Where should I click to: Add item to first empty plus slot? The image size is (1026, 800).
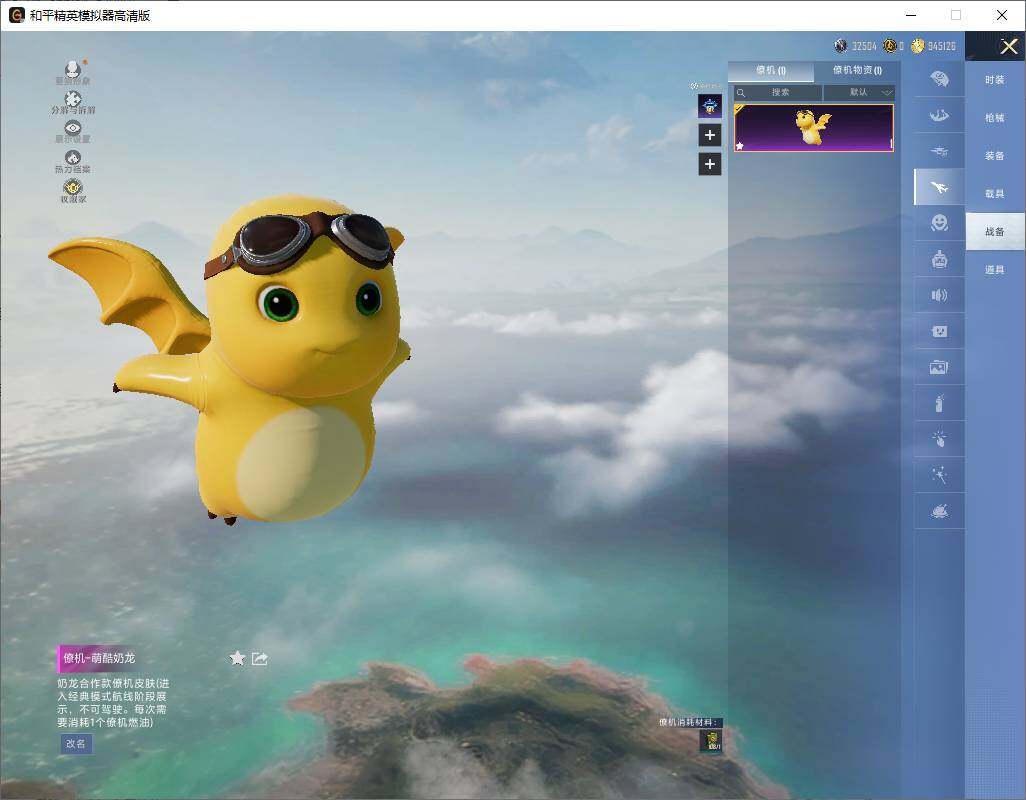[x=710, y=135]
